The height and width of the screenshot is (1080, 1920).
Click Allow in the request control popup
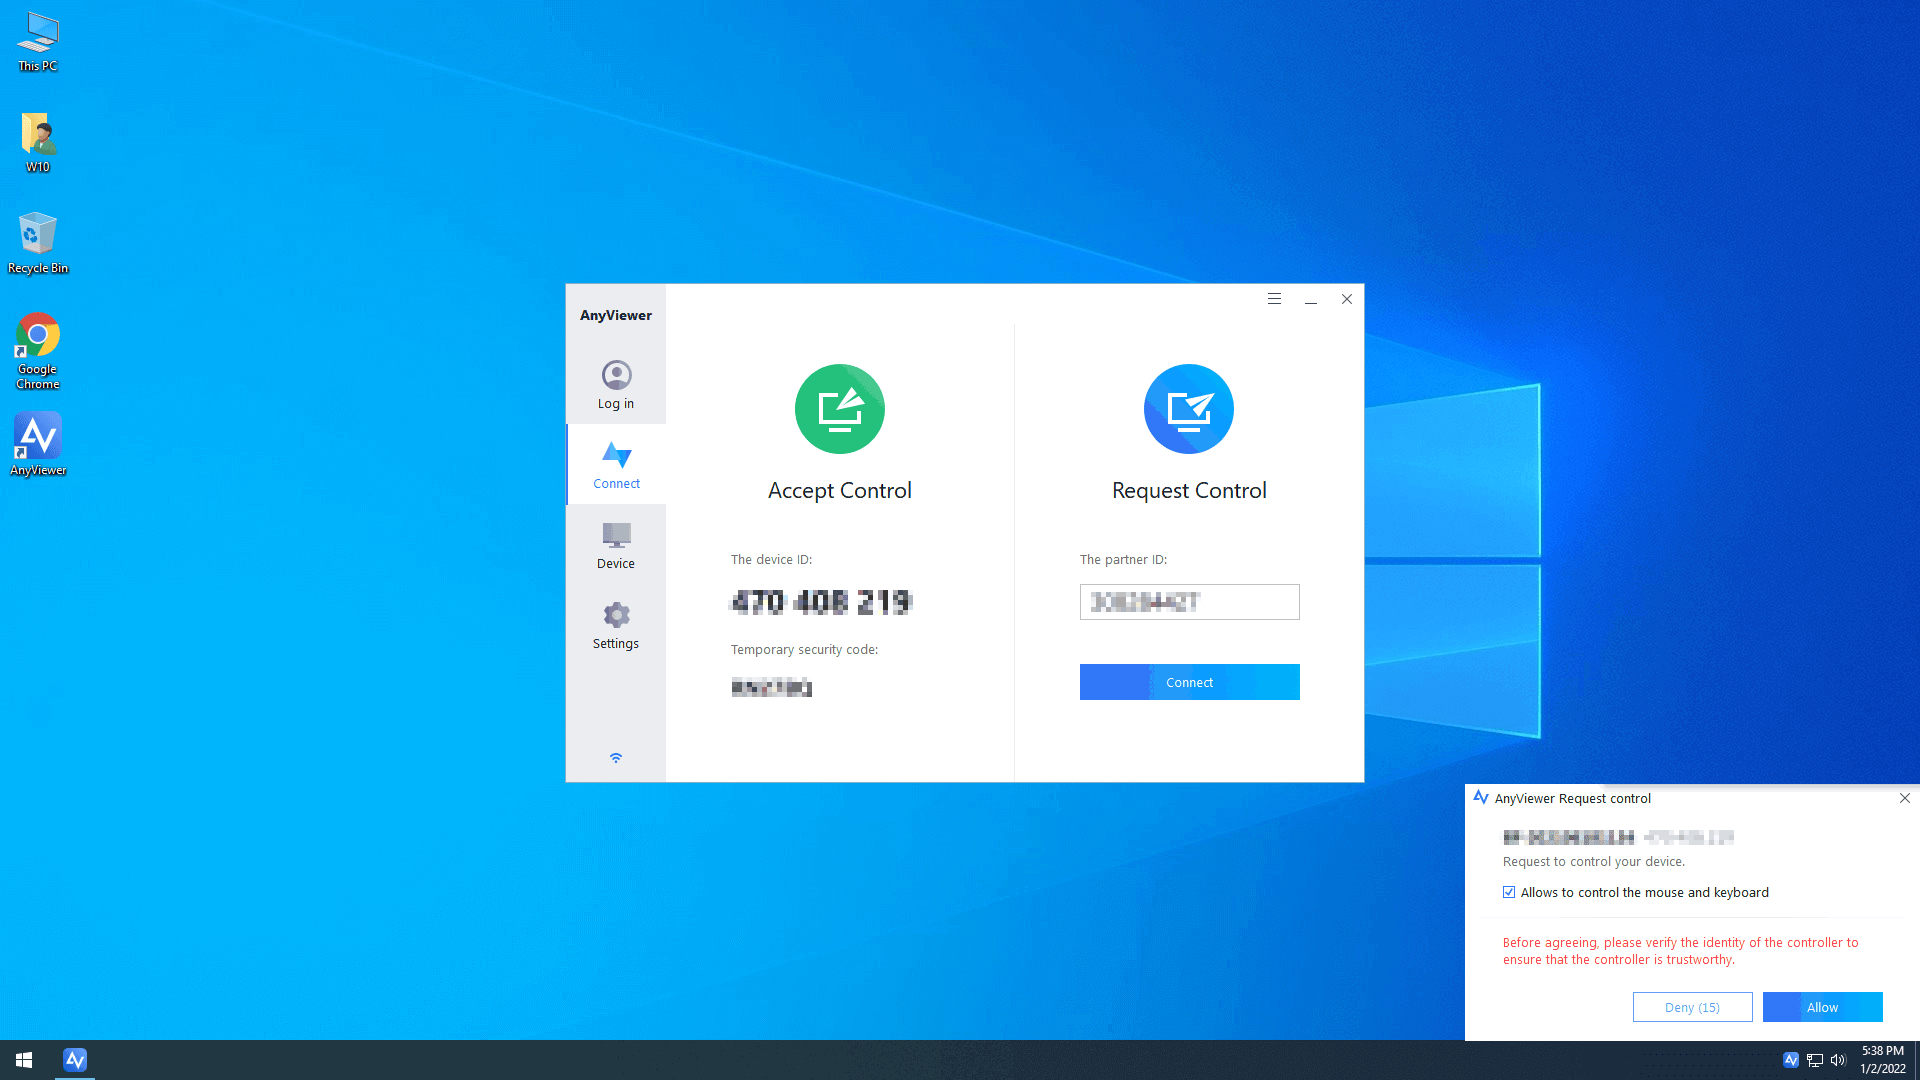(1822, 1007)
